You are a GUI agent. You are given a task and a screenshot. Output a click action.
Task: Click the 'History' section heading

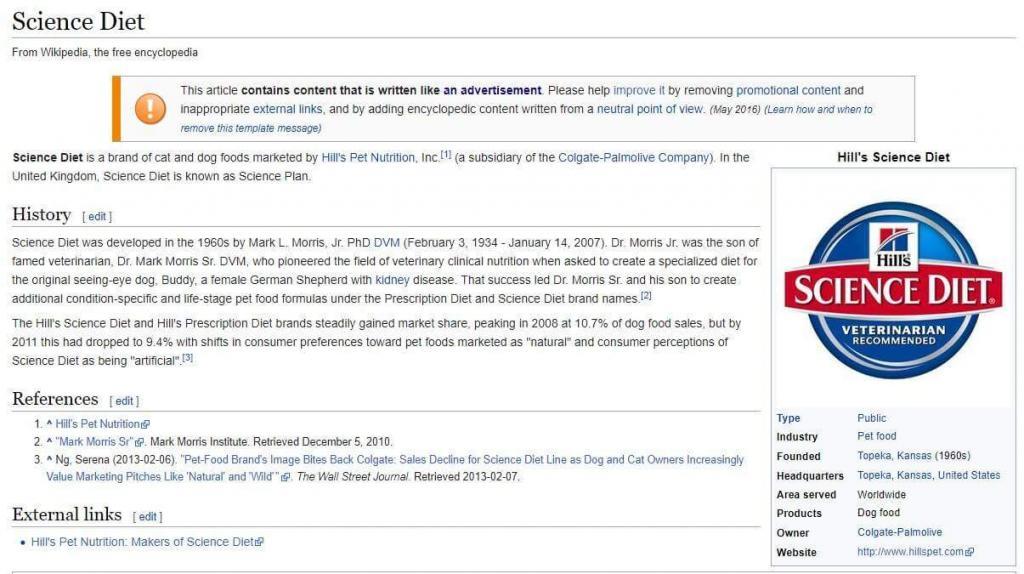point(41,214)
